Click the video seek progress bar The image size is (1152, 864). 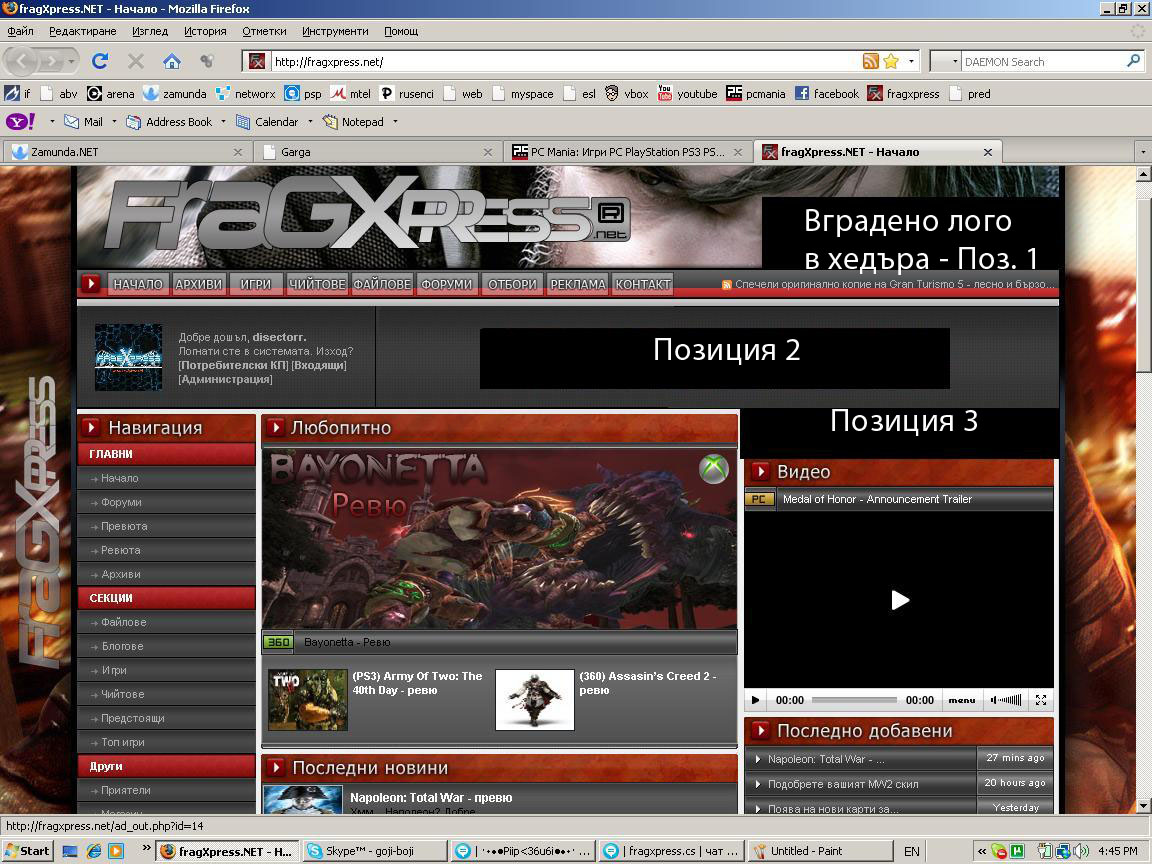click(x=854, y=700)
